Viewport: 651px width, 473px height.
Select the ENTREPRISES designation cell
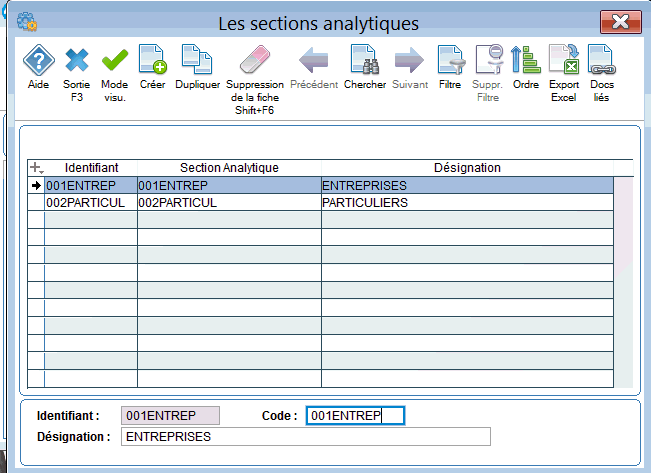click(x=467, y=185)
